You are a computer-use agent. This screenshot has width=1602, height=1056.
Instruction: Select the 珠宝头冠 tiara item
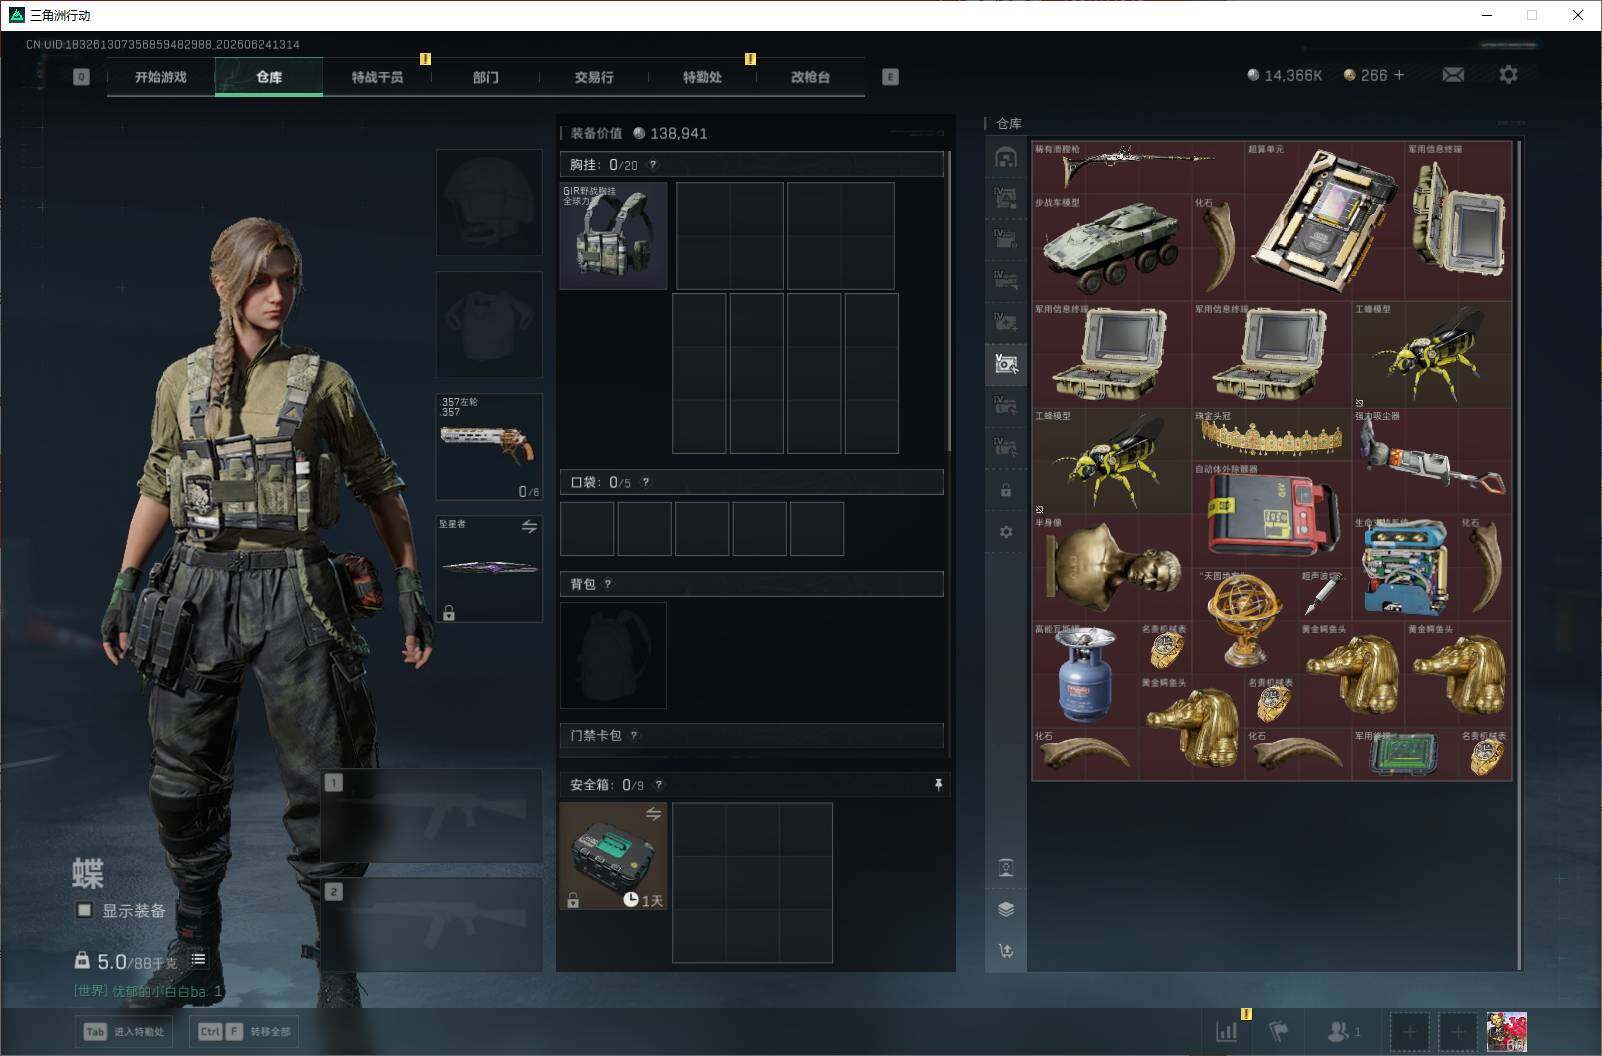1271,434
